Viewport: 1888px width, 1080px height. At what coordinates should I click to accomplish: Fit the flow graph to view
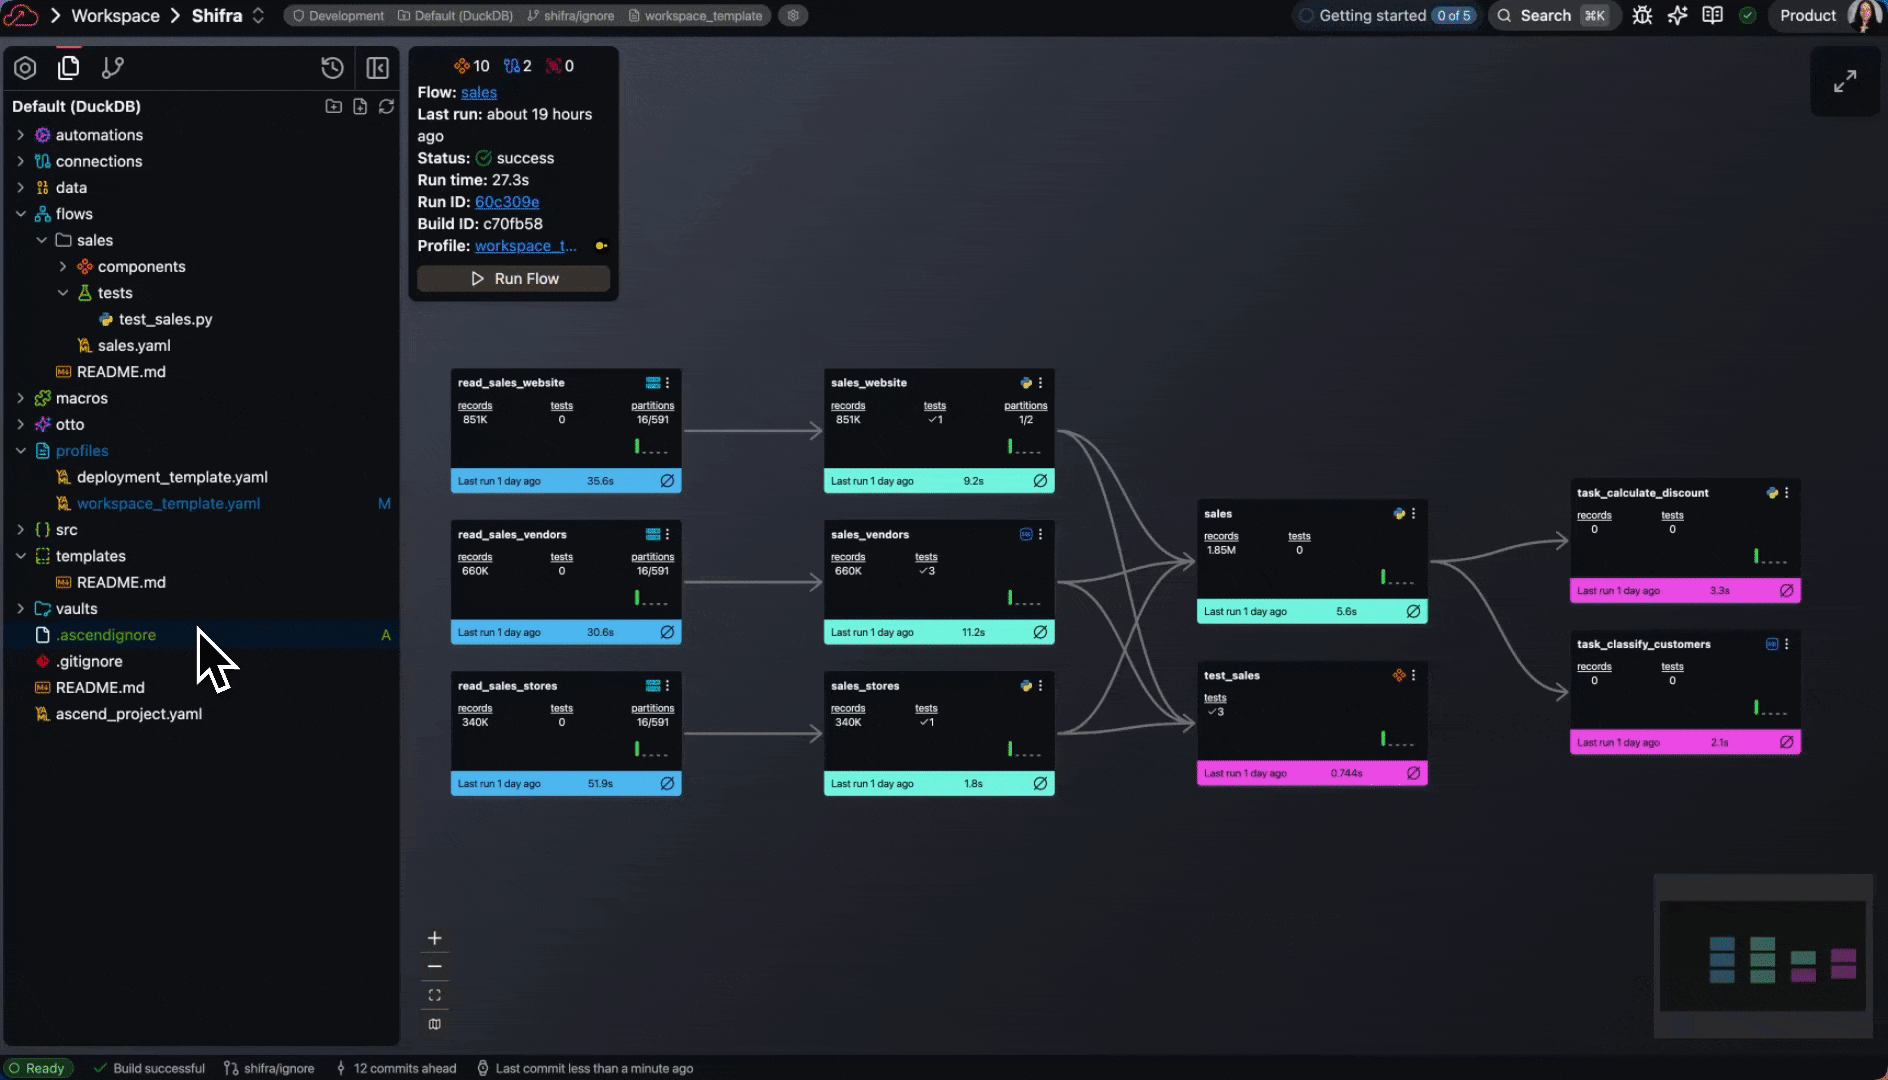tap(434, 995)
